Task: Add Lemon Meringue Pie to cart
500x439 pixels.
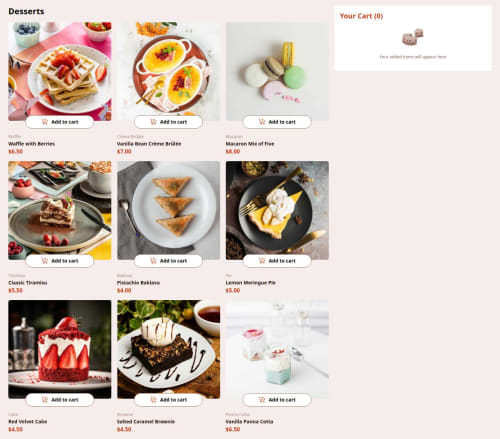Action: coord(277,261)
